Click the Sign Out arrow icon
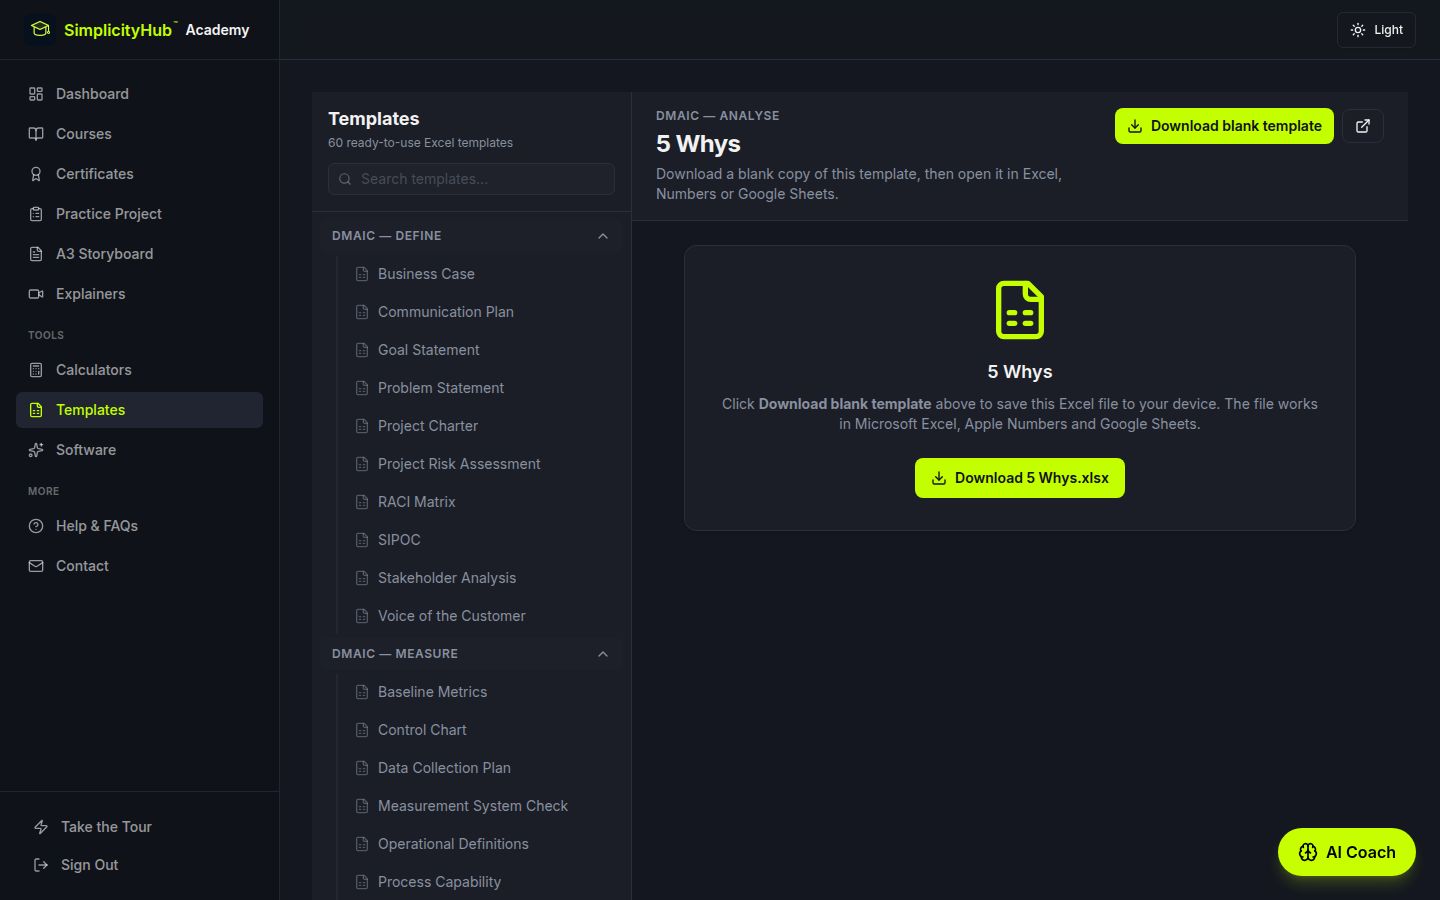This screenshot has height=900, width=1440. (x=41, y=865)
